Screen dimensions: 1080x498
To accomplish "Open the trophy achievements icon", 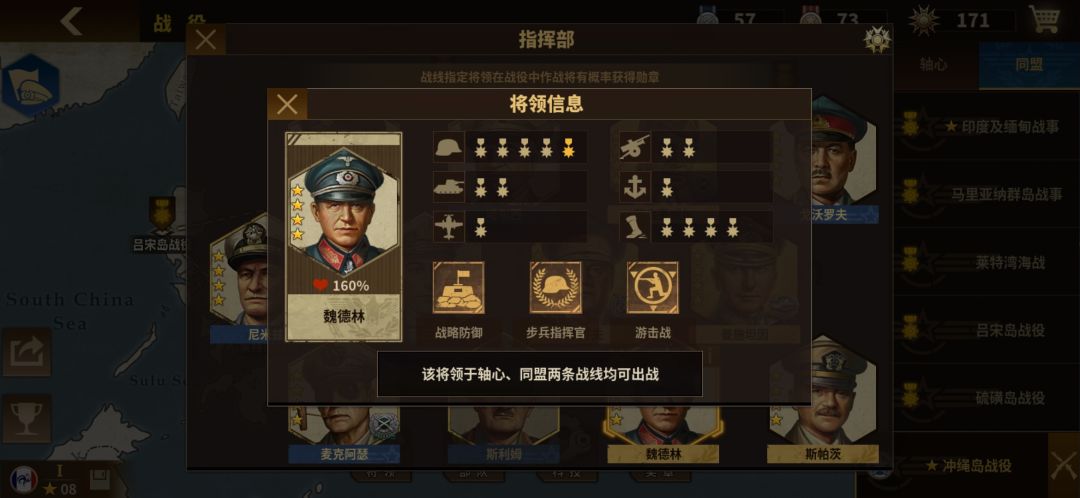I will click(26, 419).
